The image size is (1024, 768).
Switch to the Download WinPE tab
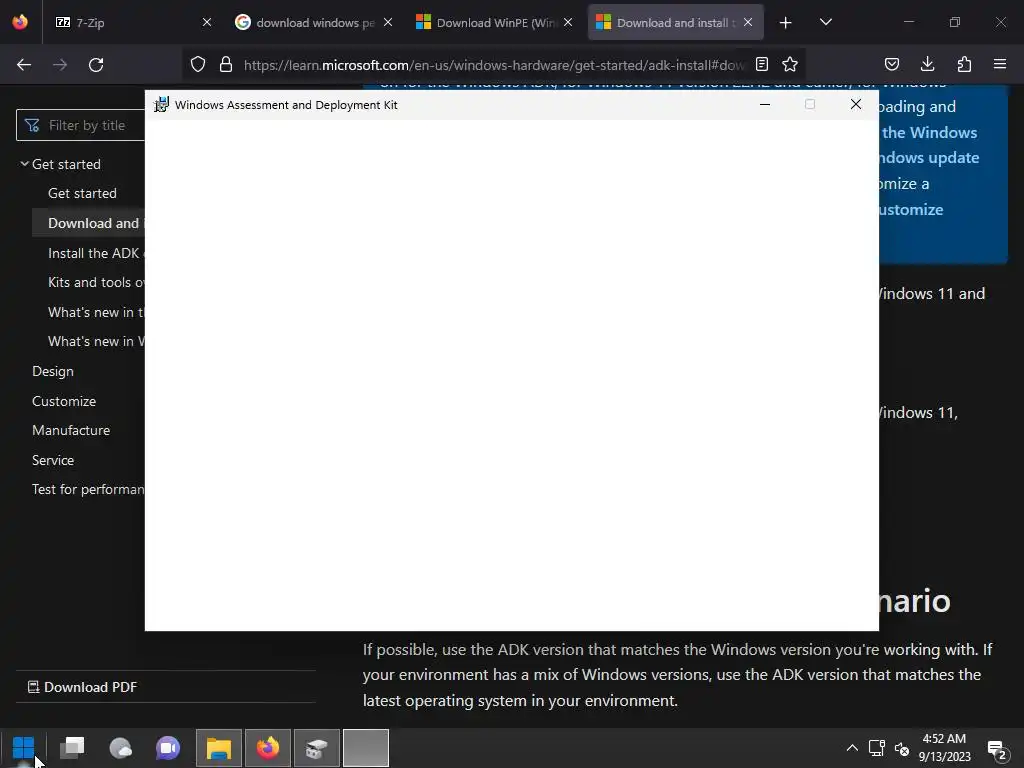point(494,23)
